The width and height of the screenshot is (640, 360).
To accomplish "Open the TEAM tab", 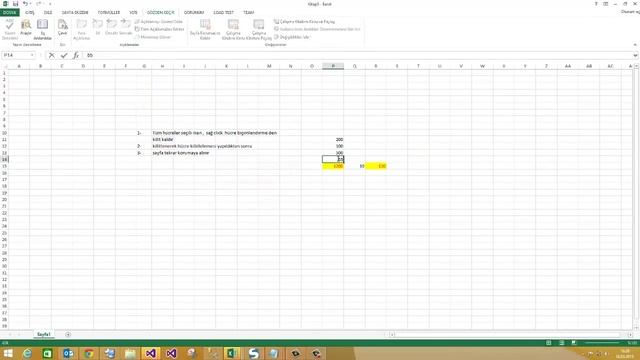I will (249, 12).
